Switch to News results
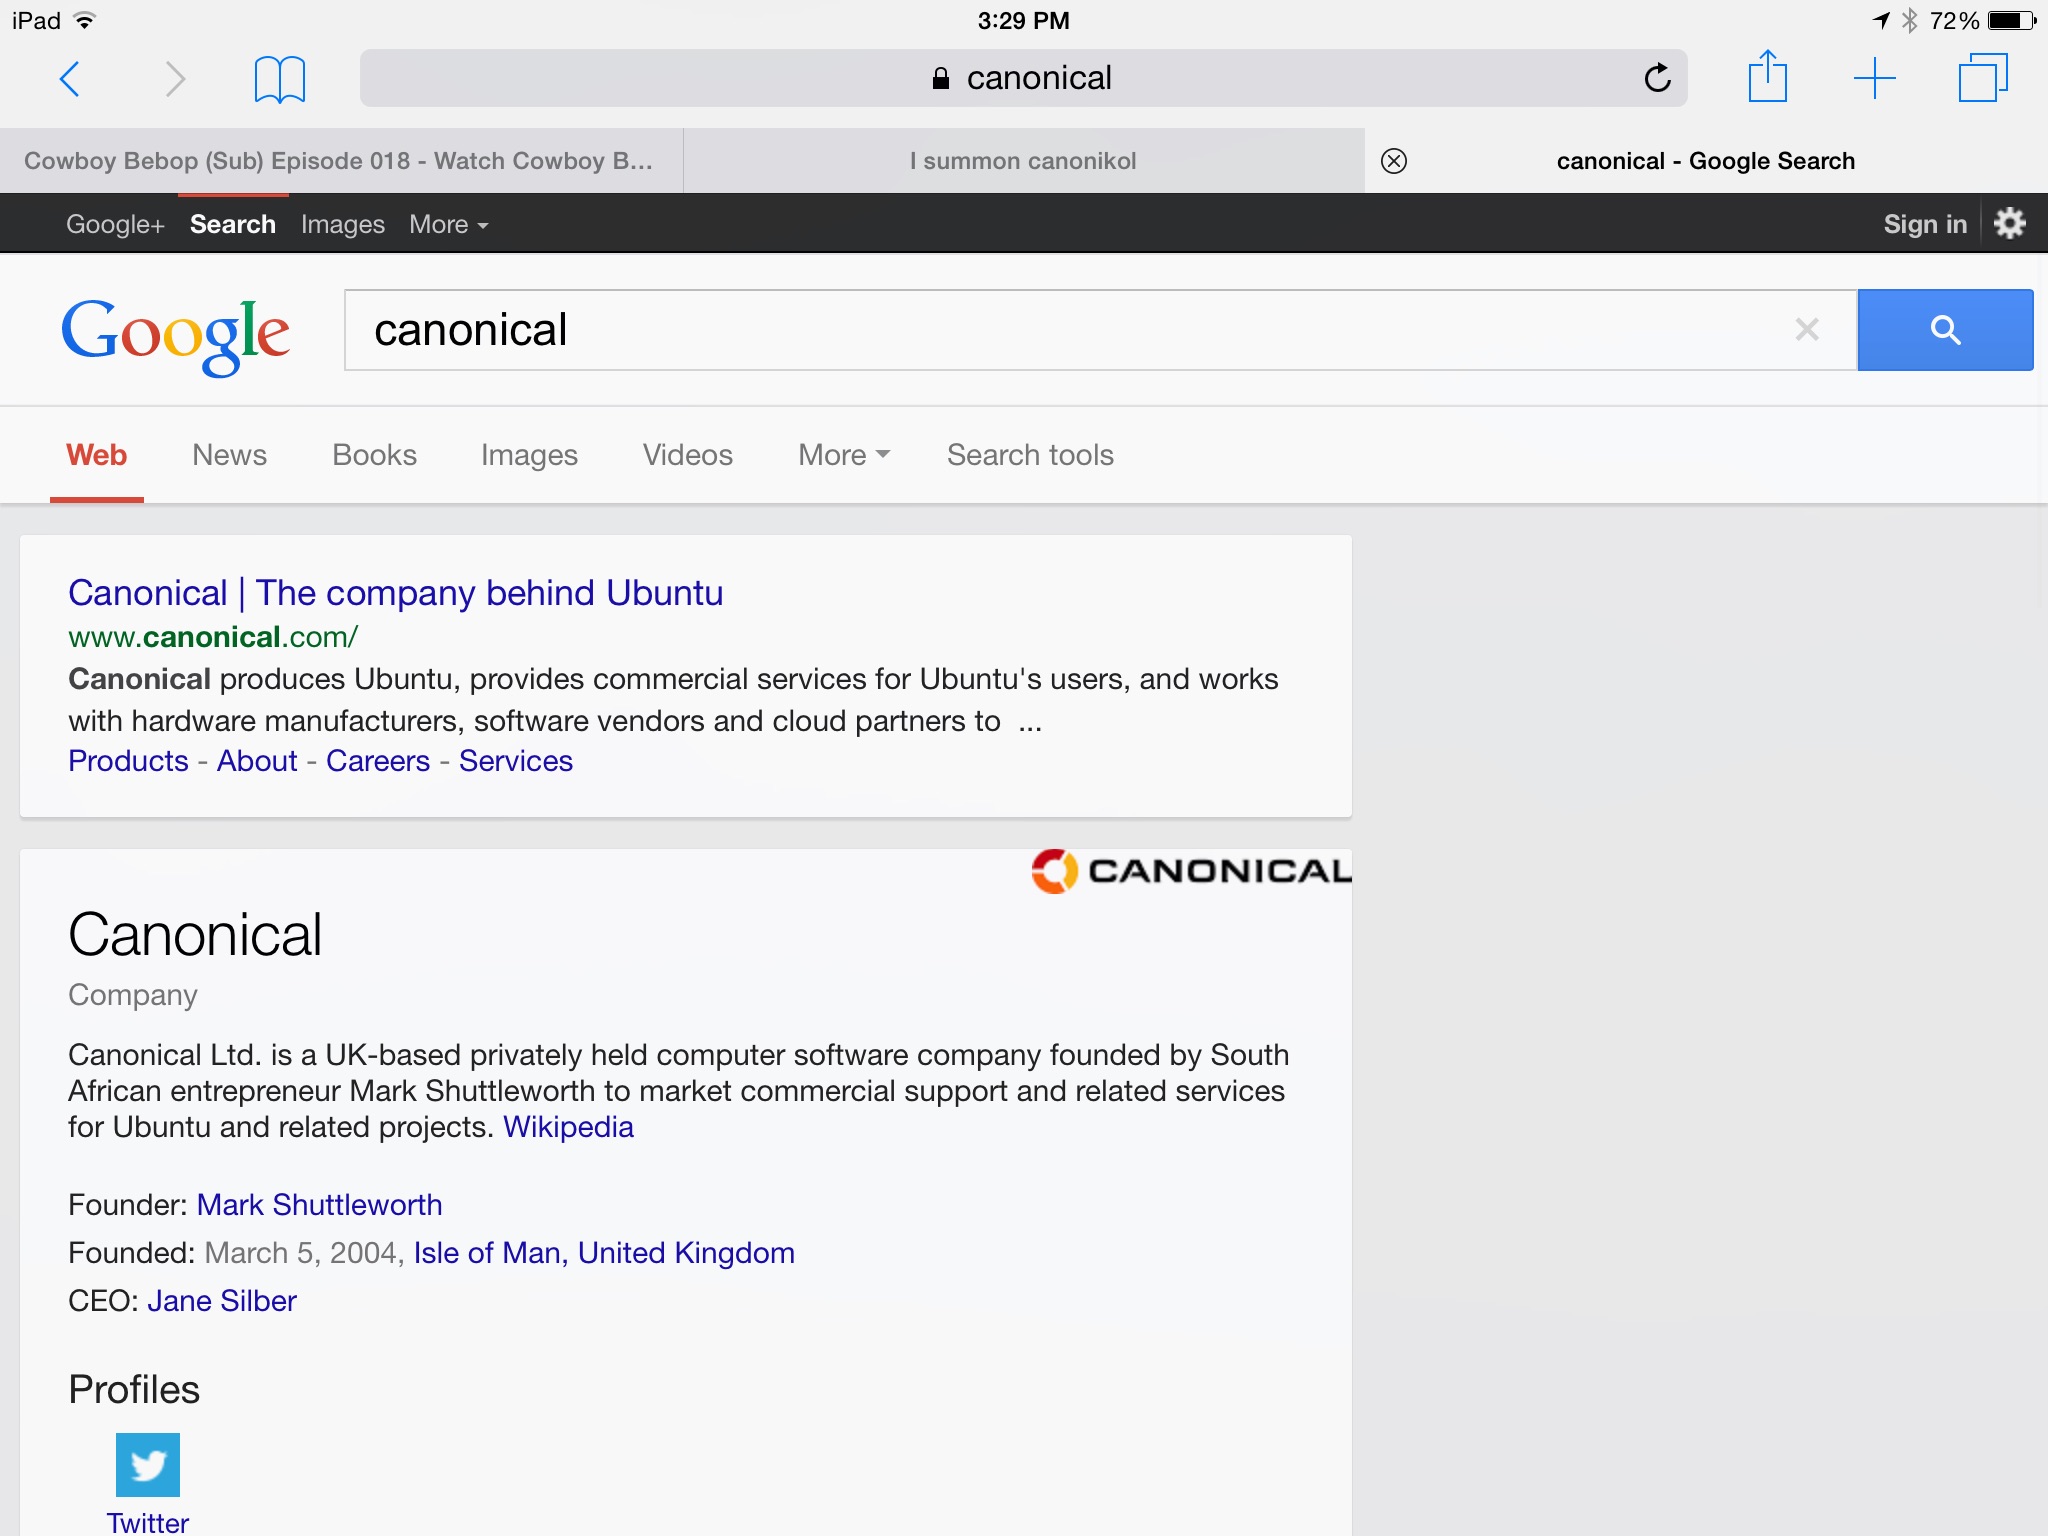 [x=230, y=455]
